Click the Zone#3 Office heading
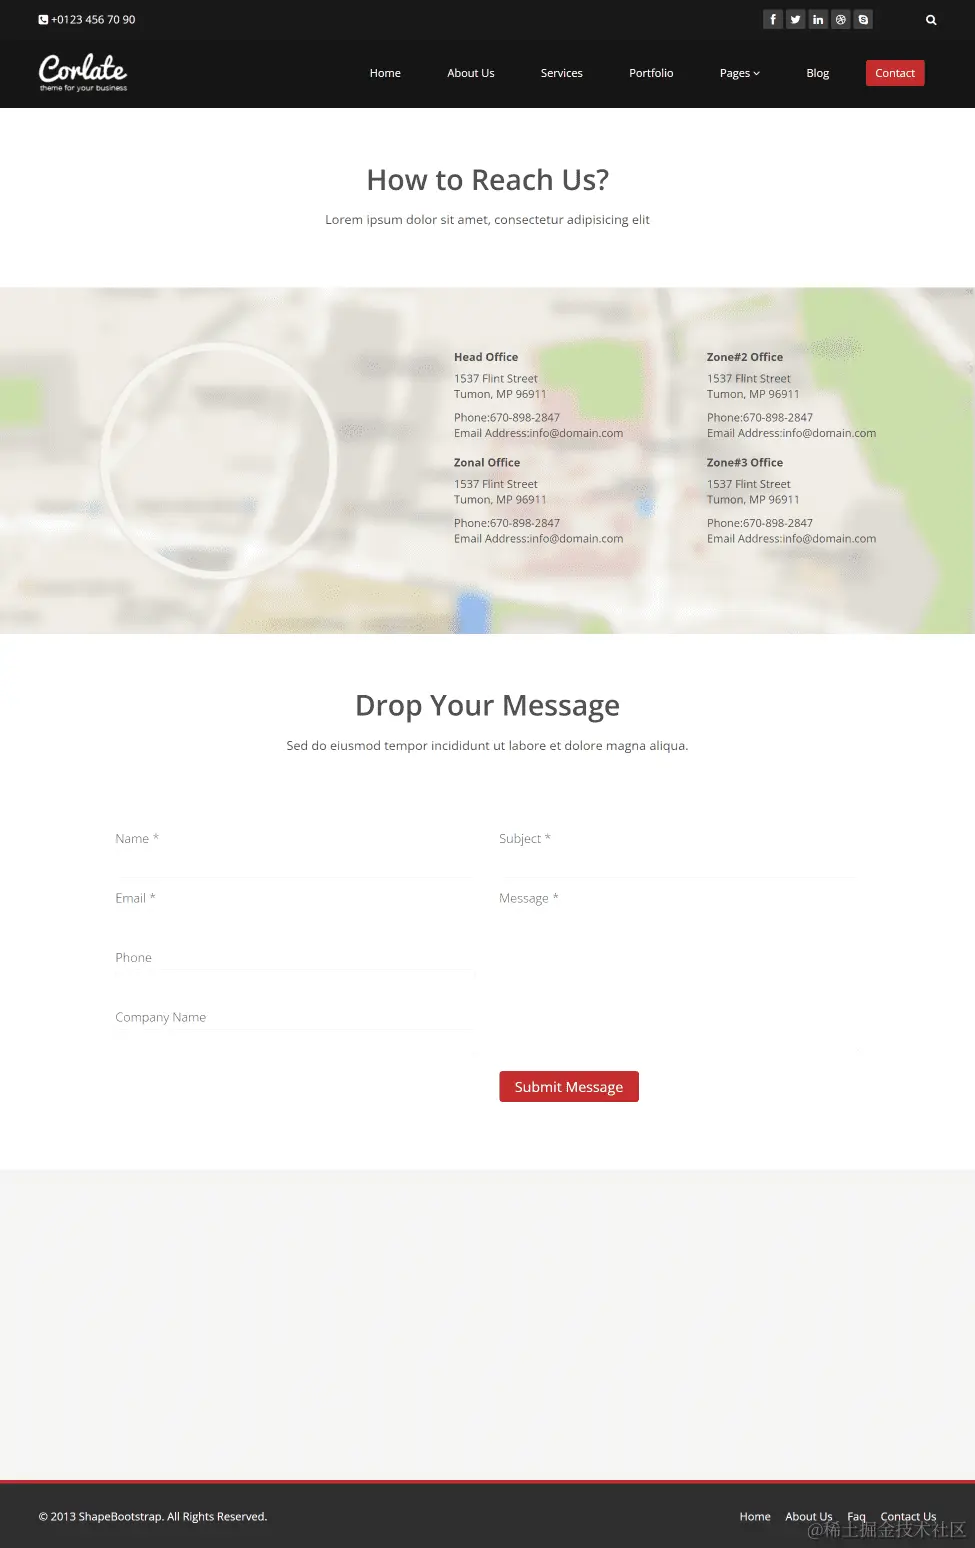 [745, 462]
